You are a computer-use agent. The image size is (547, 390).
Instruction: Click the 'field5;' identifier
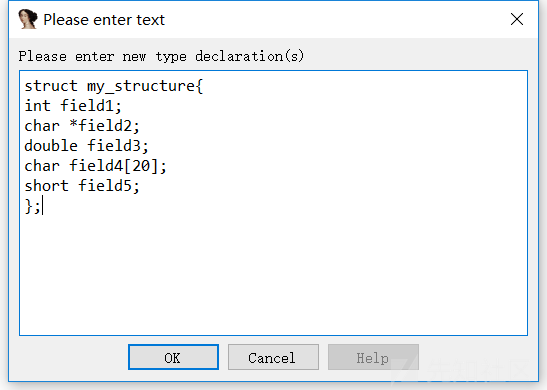pos(109,186)
